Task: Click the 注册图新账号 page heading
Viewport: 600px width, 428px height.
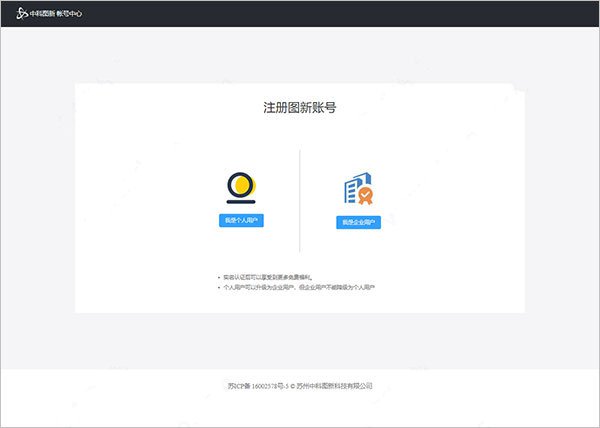Action: coord(299,107)
